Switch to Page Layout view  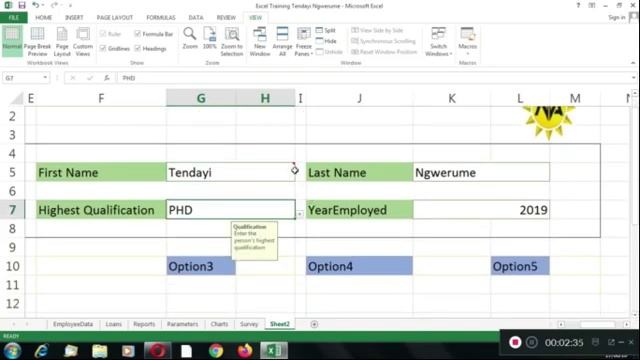(62, 42)
